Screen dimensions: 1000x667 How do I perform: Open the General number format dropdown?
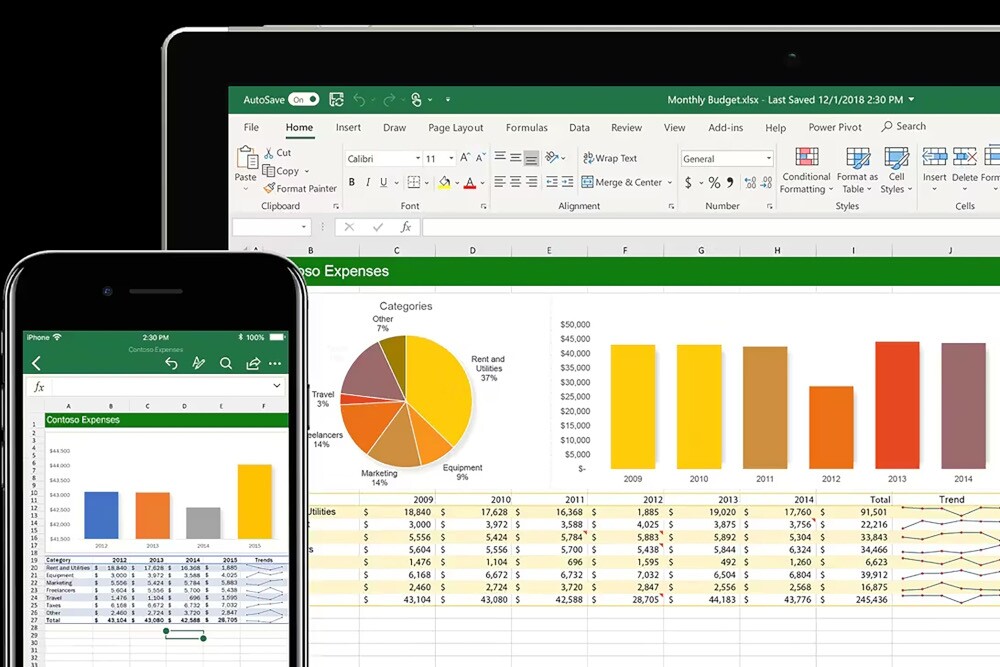click(768, 159)
